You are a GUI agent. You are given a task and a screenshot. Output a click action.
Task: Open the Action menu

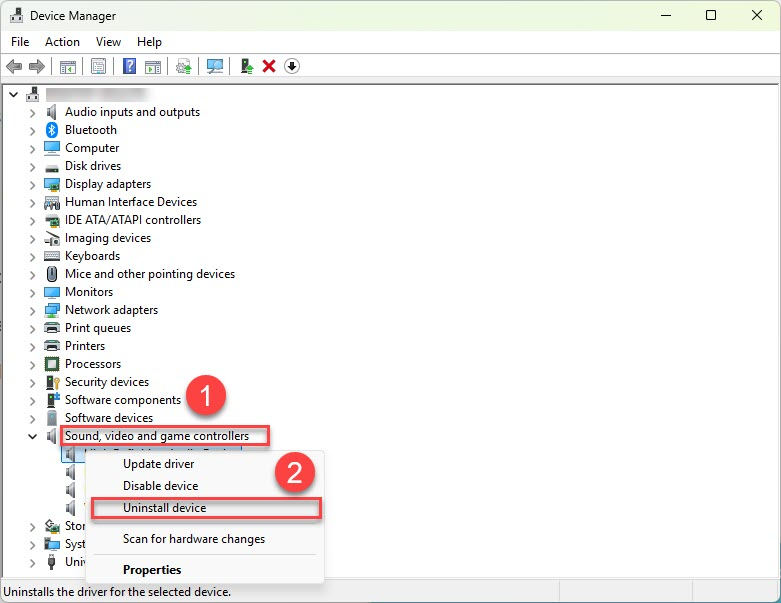tap(62, 42)
